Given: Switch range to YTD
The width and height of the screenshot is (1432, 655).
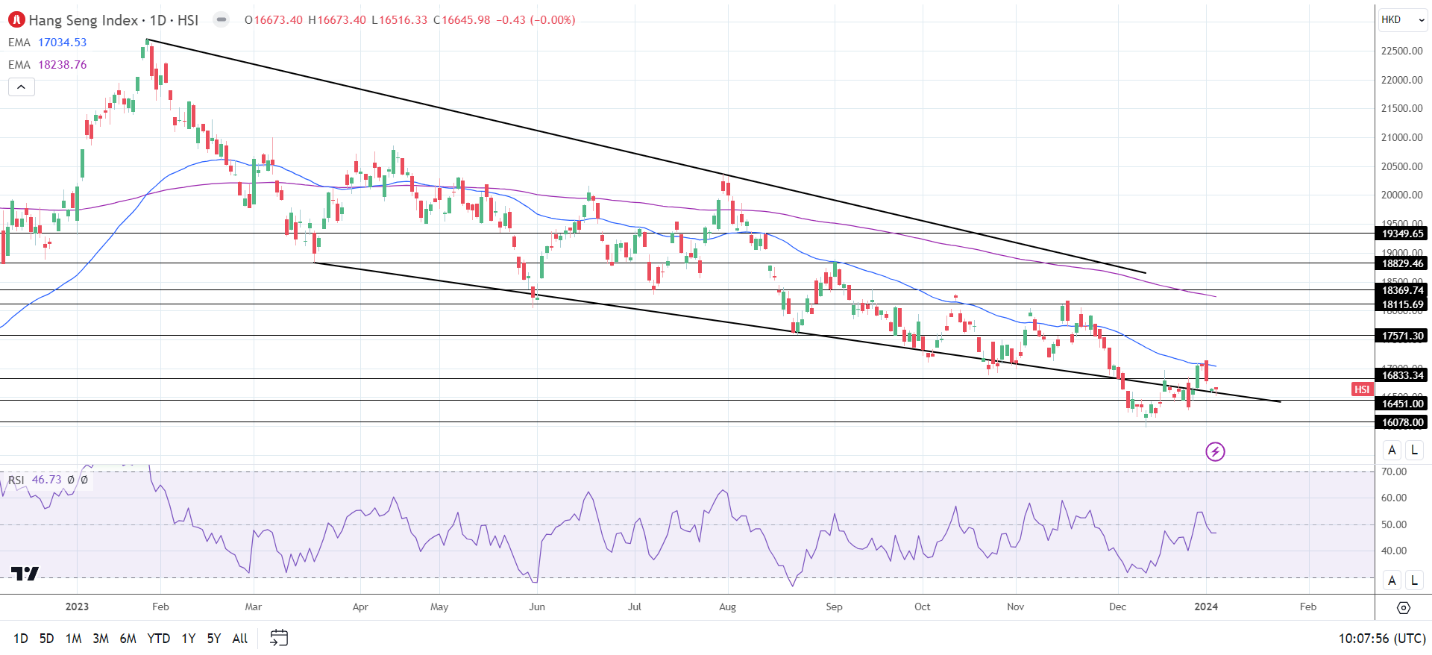Looking at the screenshot, I should pyautogui.click(x=158, y=638).
